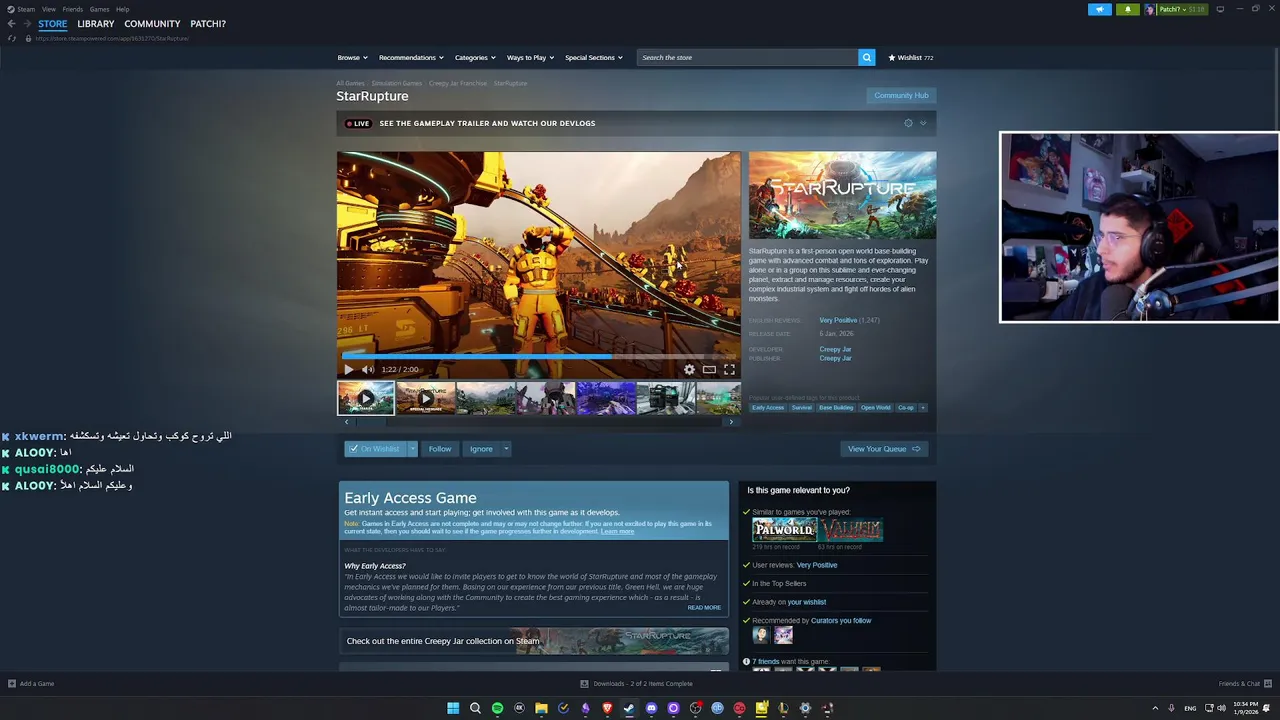Viewport: 1280px width, 720px height.
Task: Toggle theater mode on the video
Action: coord(709,369)
